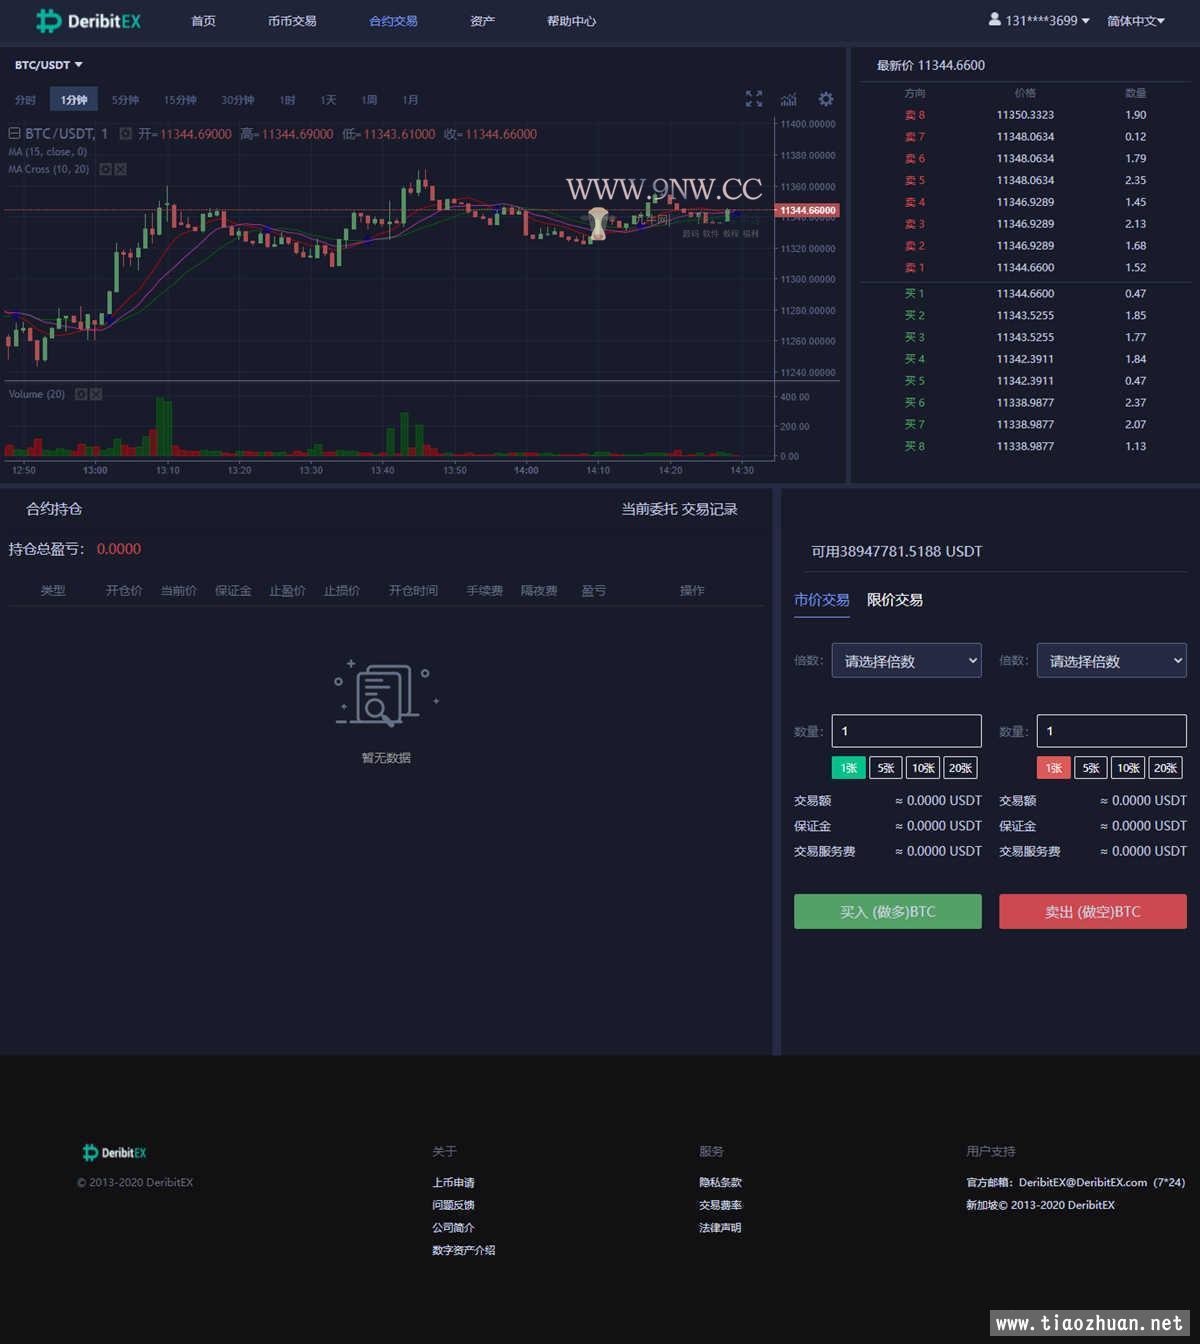The image size is (1200, 1344).
Task: Select the 1天 chart interval
Action: (x=328, y=100)
